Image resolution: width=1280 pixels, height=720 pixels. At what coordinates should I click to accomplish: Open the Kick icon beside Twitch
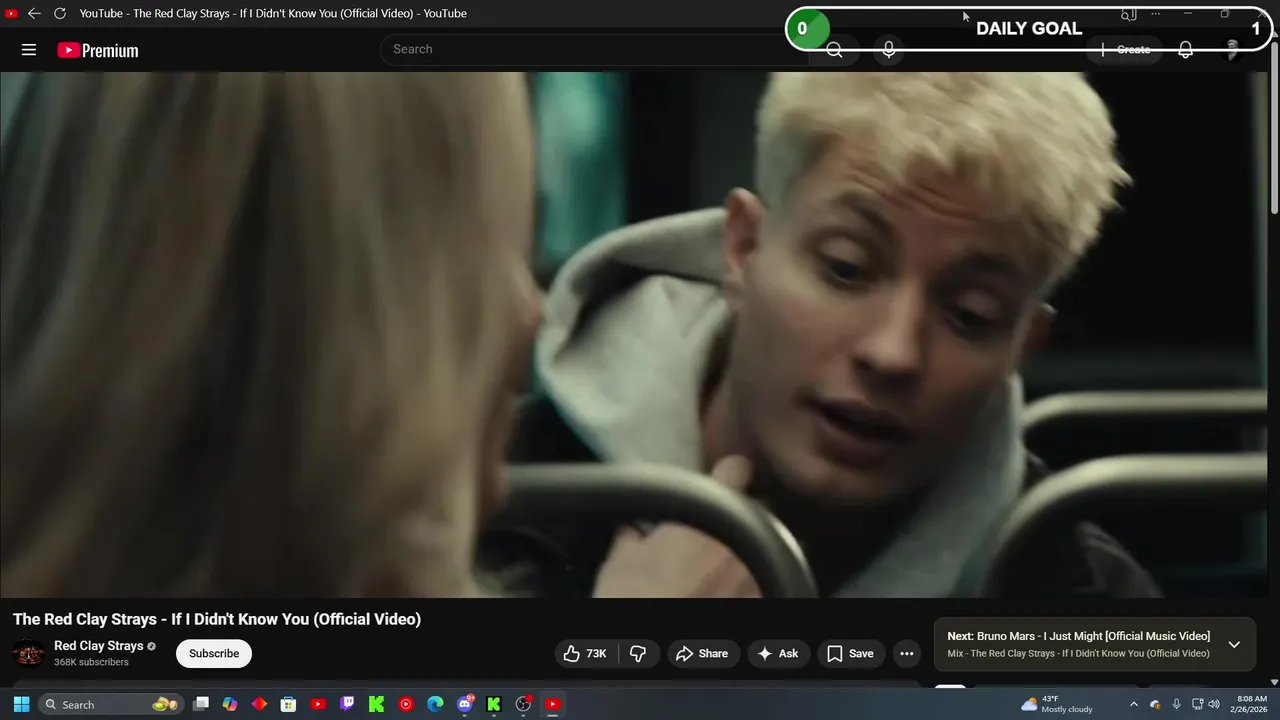pyautogui.click(x=376, y=704)
